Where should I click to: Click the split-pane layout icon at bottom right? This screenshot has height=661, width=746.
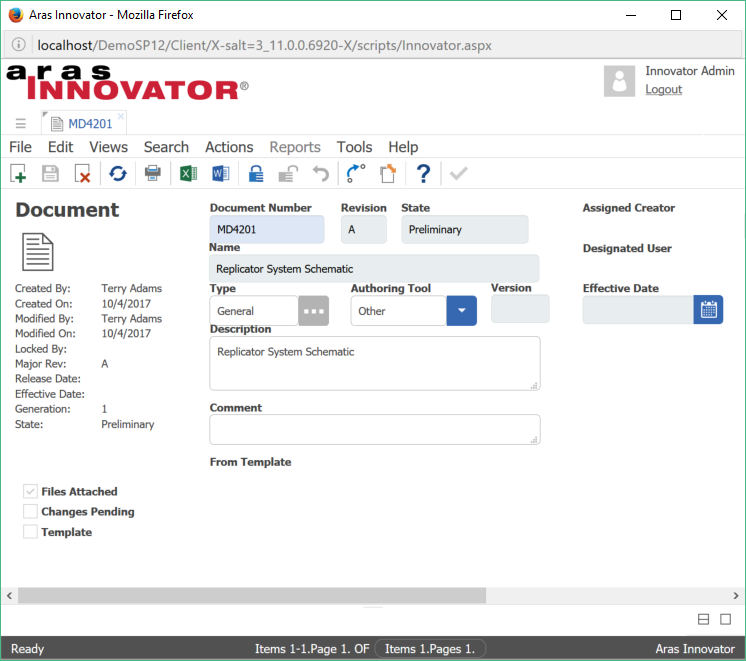703,619
